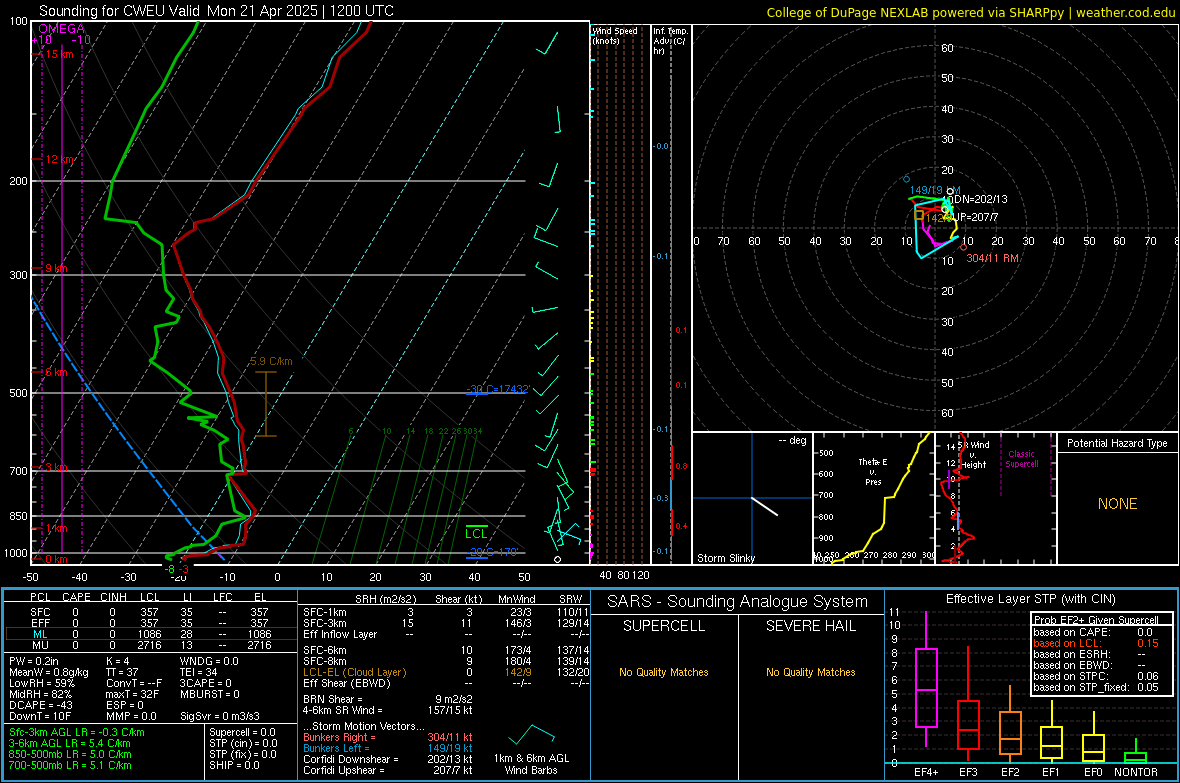Select the highlighted 'ML' parcel row
Image resolution: width=1180 pixels, height=783 pixels.
151,634
